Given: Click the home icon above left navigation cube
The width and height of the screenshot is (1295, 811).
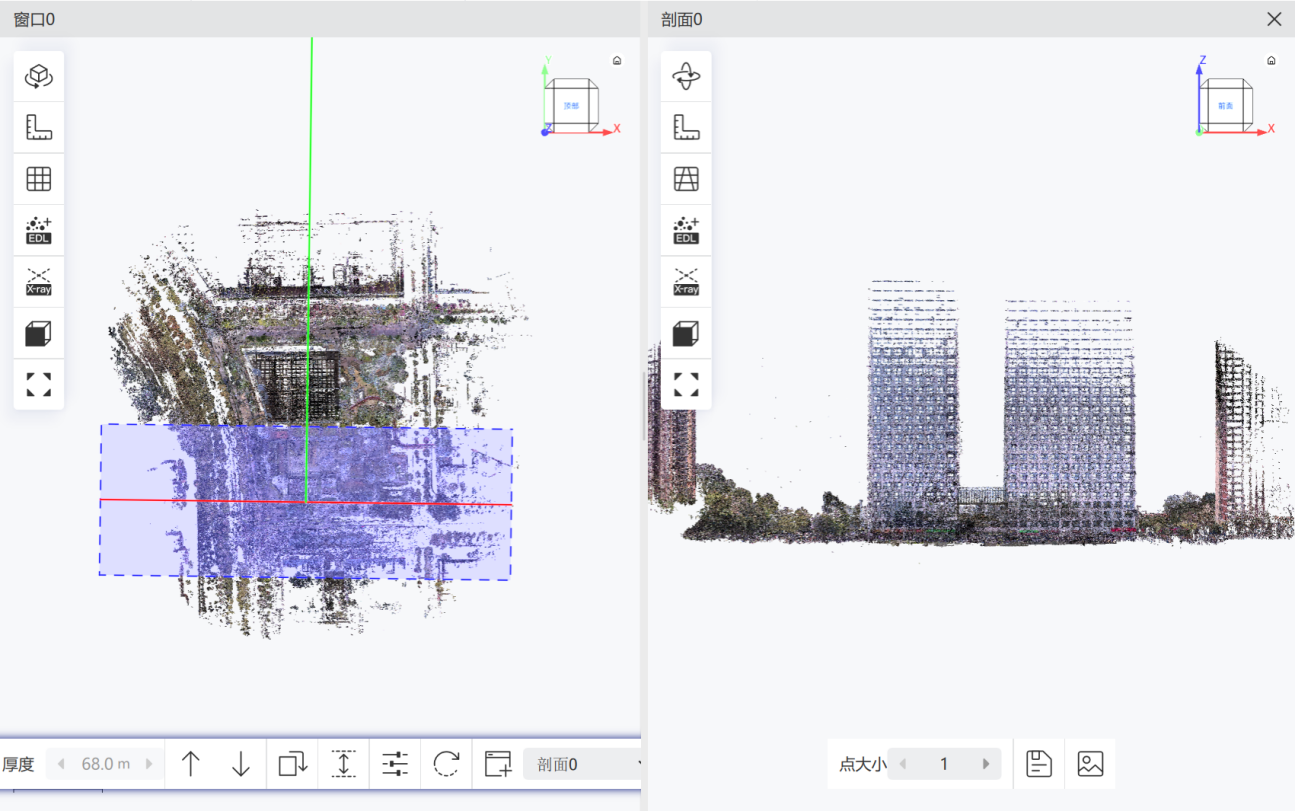Looking at the screenshot, I should [617, 60].
